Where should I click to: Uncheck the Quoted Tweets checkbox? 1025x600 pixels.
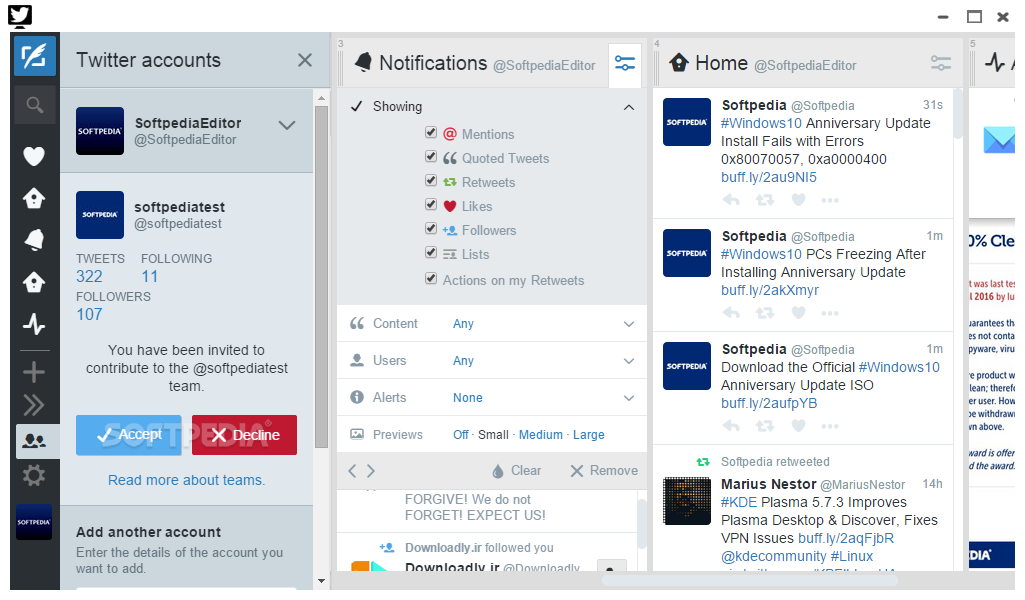[x=431, y=156]
